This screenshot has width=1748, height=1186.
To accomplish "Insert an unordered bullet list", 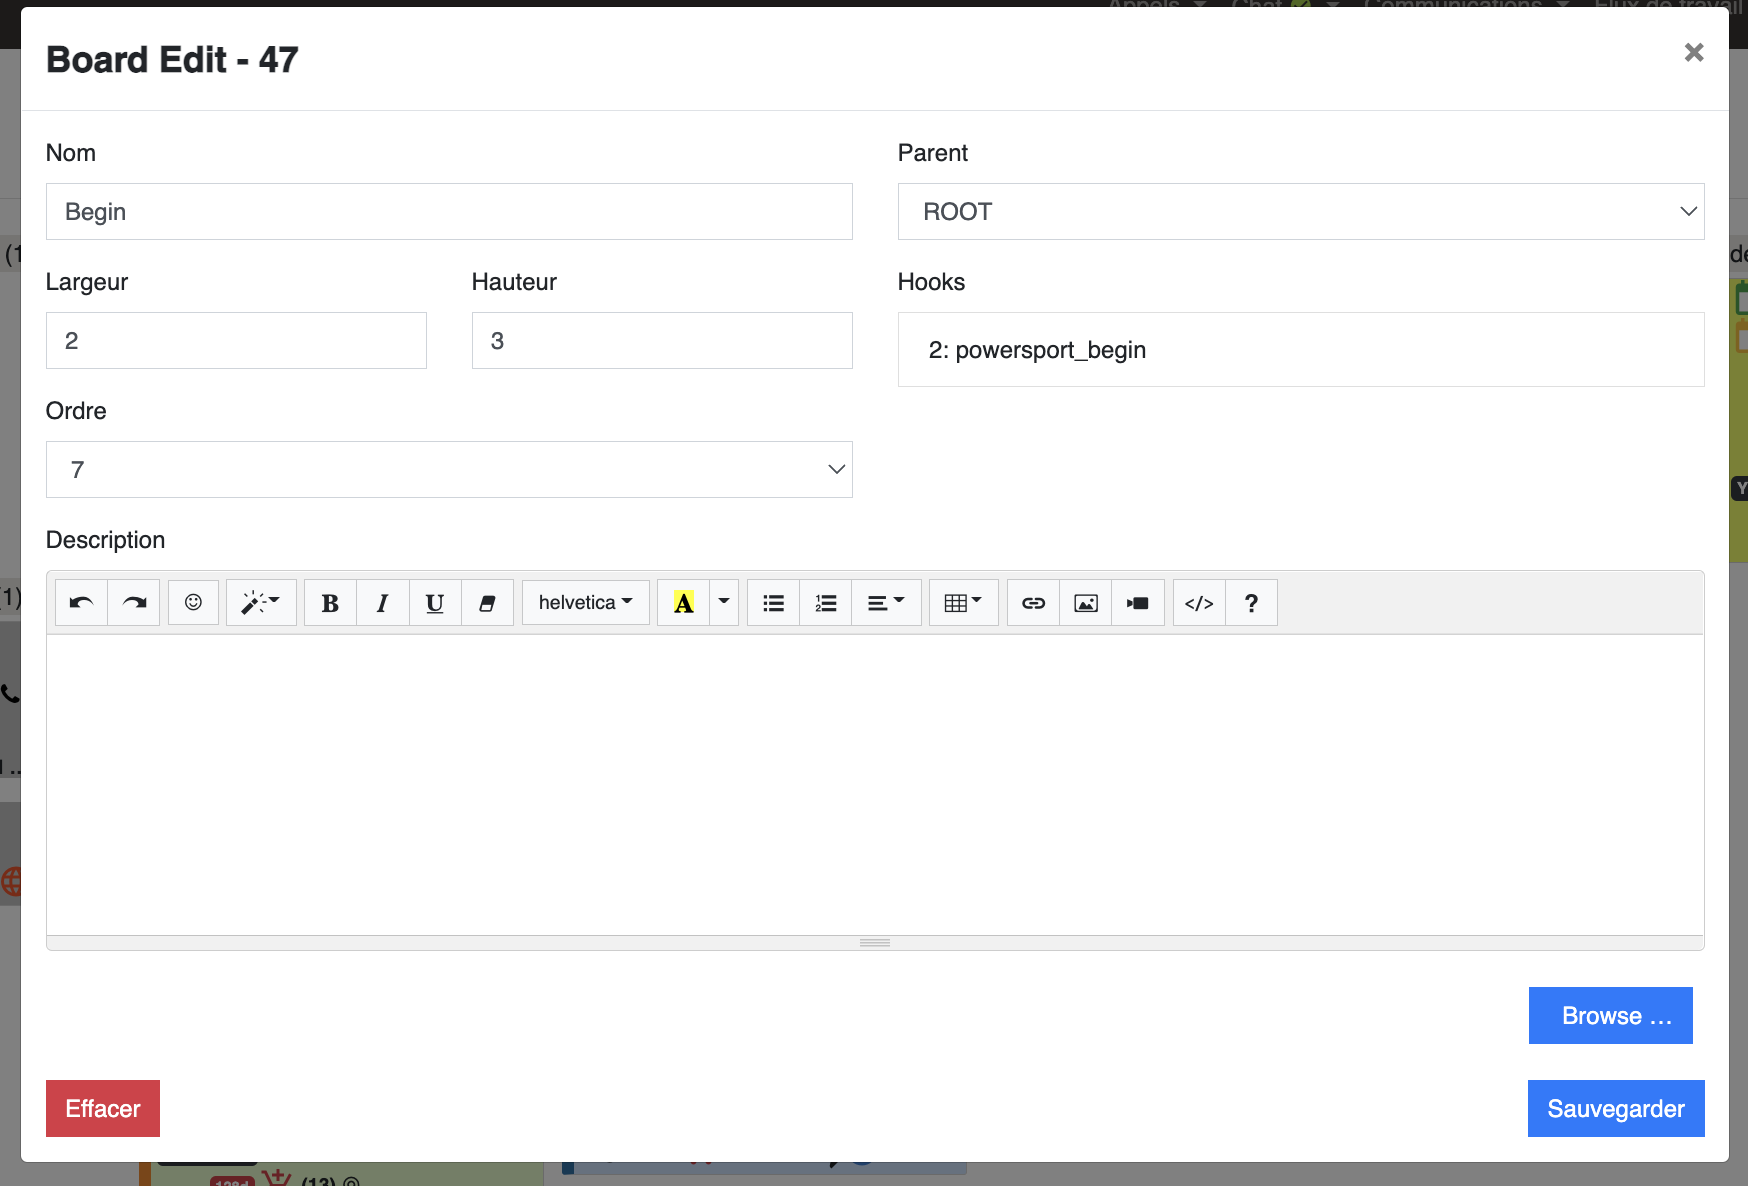I will 773,603.
